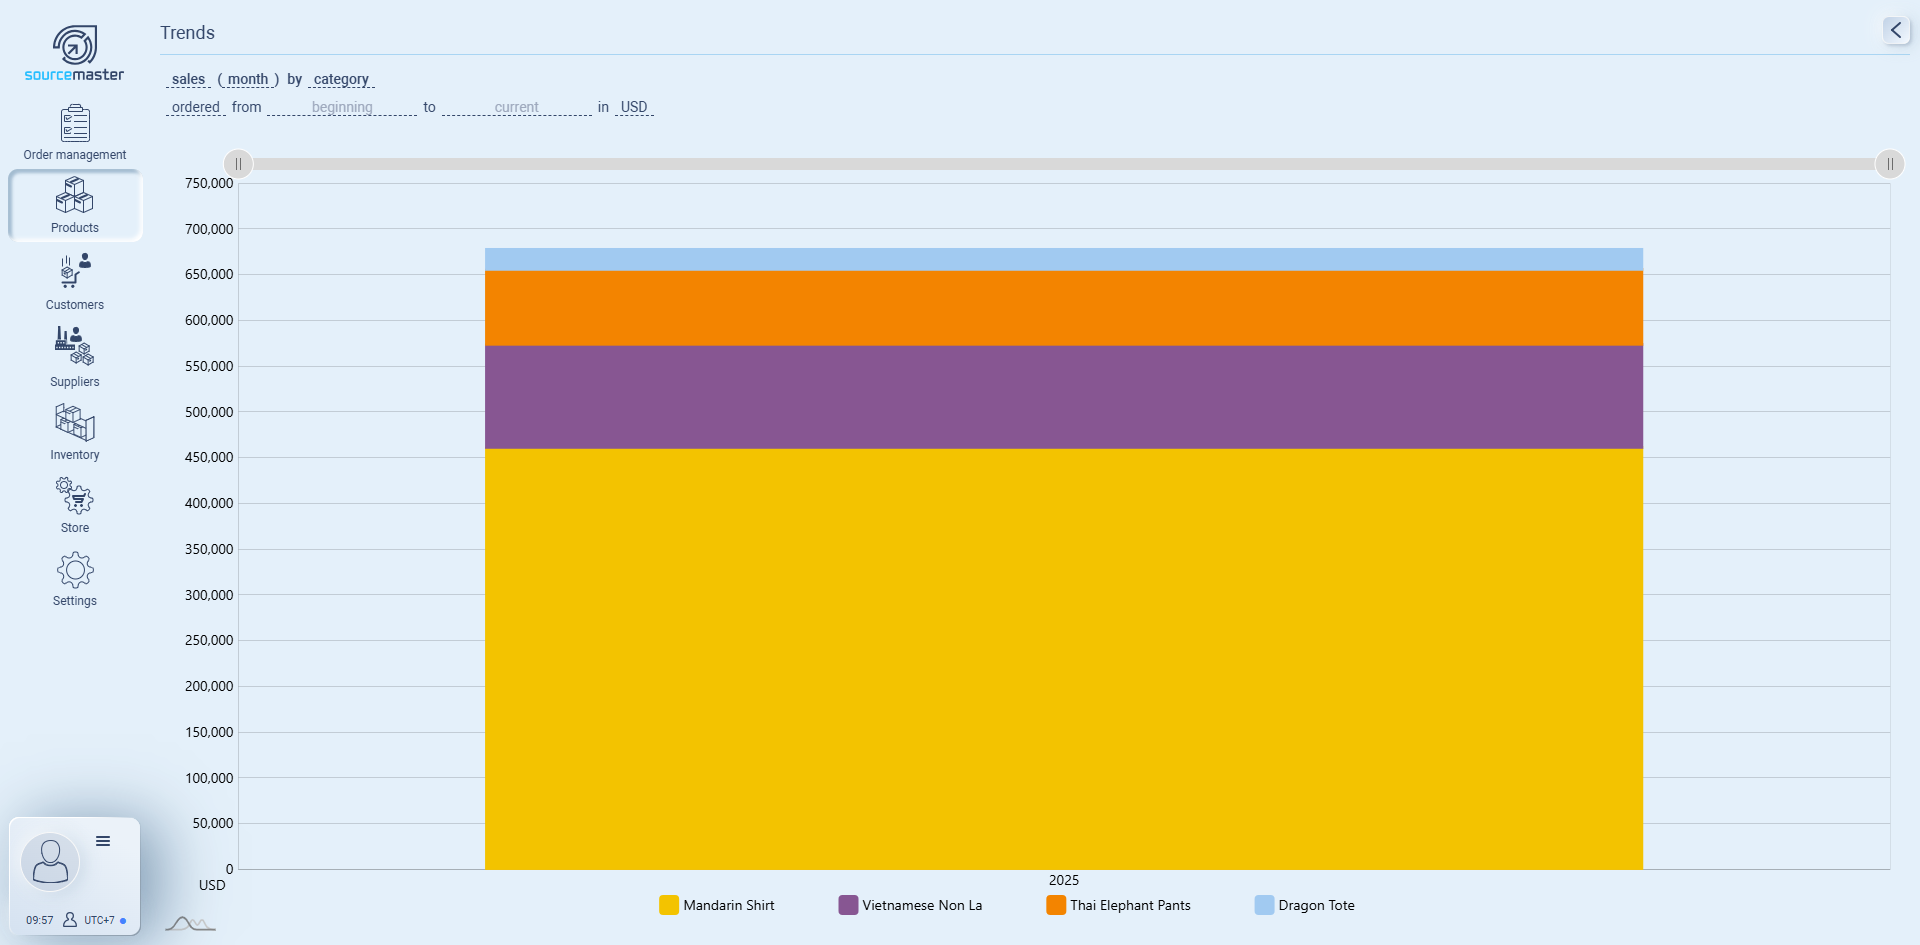Go to the Customers section
The width and height of the screenshot is (1920, 945).
[x=75, y=281]
